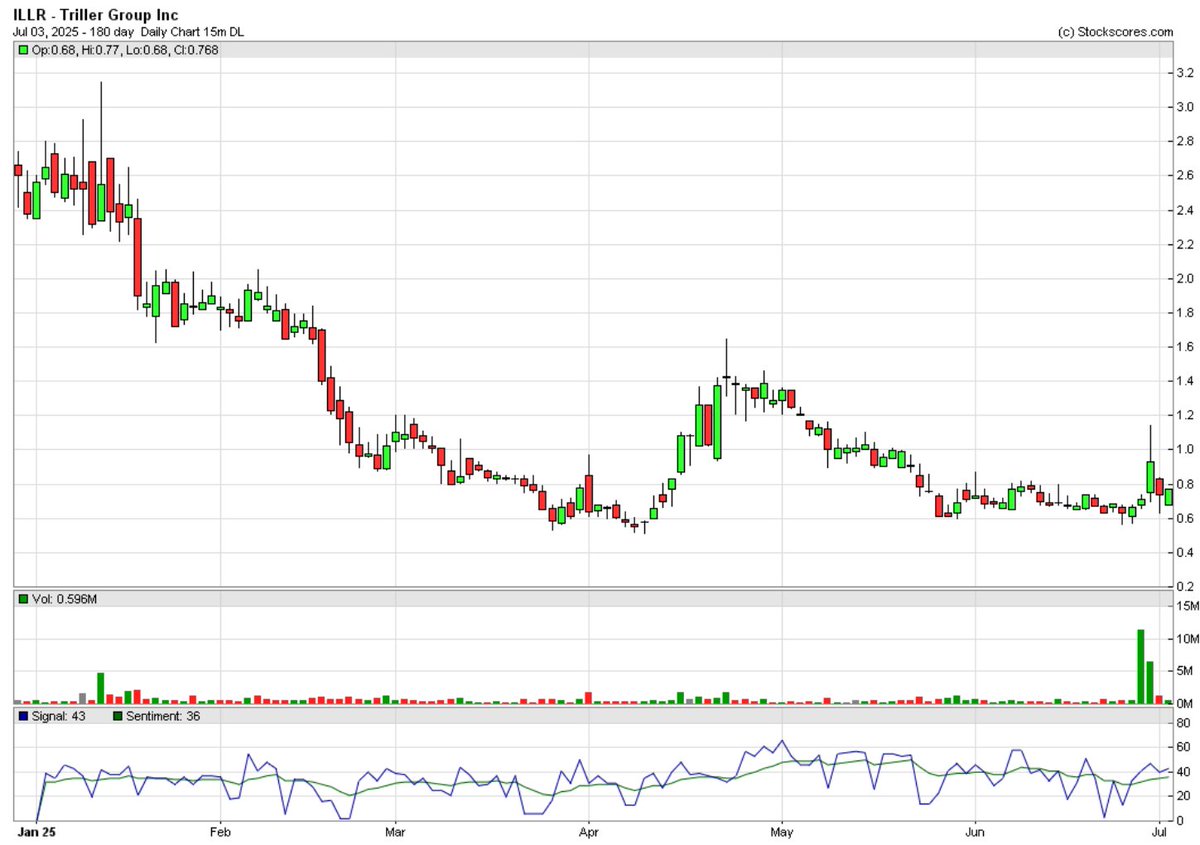This screenshot has width=1200, height=845.
Task: Click the 'Jun' date axis label
Action: (976, 831)
